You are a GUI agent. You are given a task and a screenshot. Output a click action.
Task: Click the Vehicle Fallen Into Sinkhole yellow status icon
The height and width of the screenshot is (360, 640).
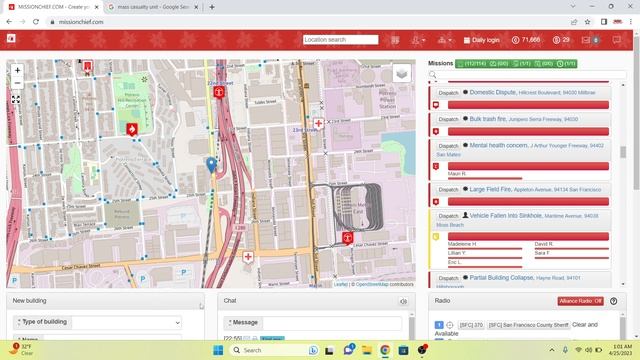tap(436, 236)
